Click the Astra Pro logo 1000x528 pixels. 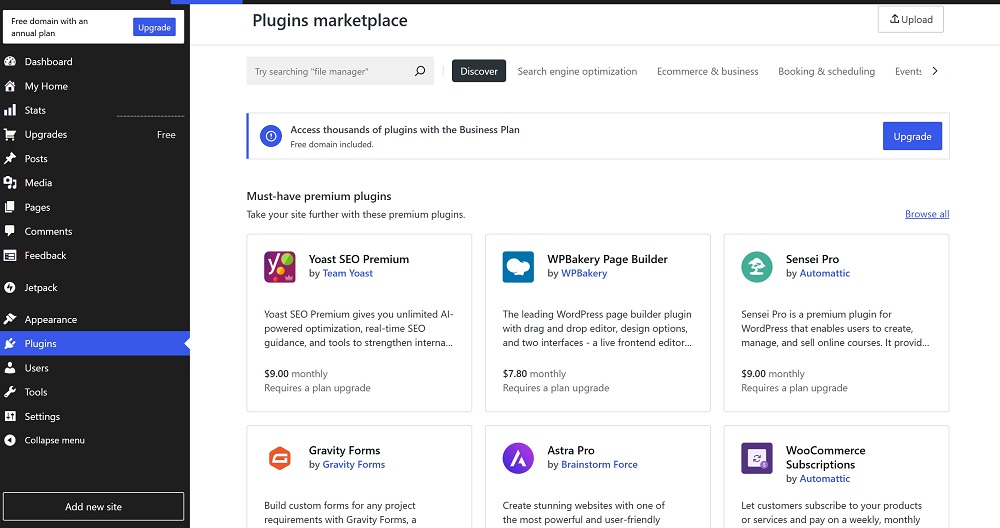[518, 458]
